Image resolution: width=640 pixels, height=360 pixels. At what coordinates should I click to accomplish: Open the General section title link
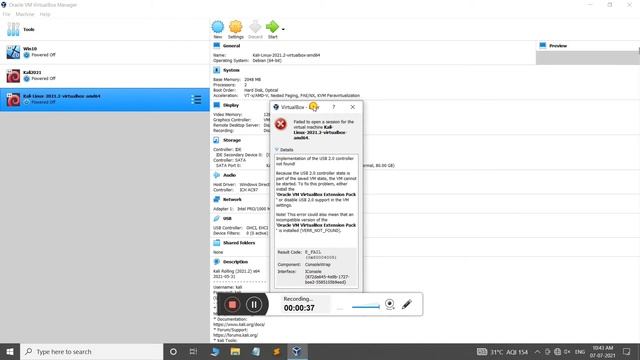coord(231,46)
